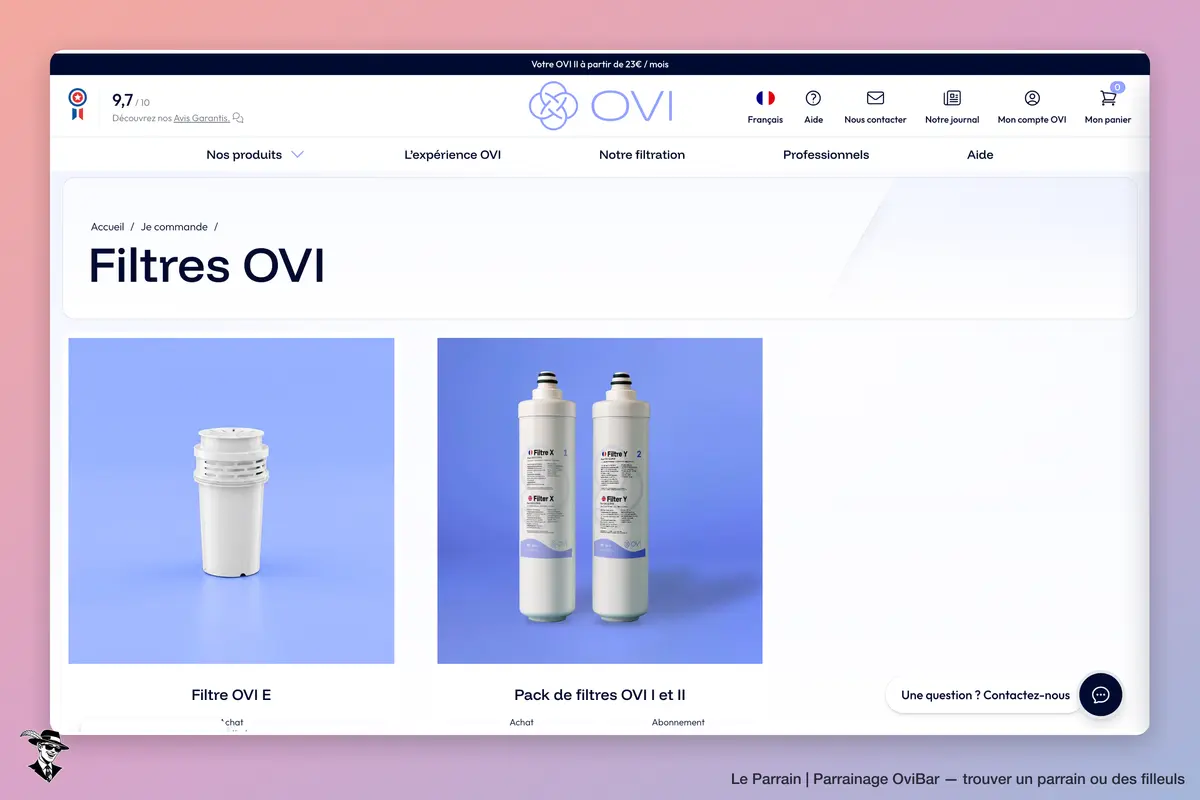Expand the Nos produits chevron
Viewport: 1200px width, 800px height.
tap(297, 155)
